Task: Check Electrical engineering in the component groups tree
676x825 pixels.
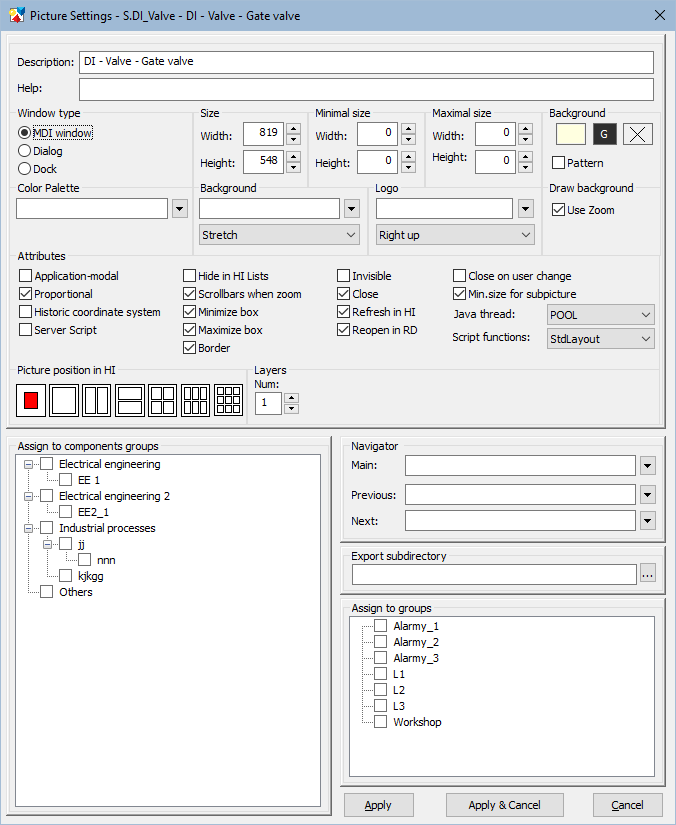Action: click(46, 464)
